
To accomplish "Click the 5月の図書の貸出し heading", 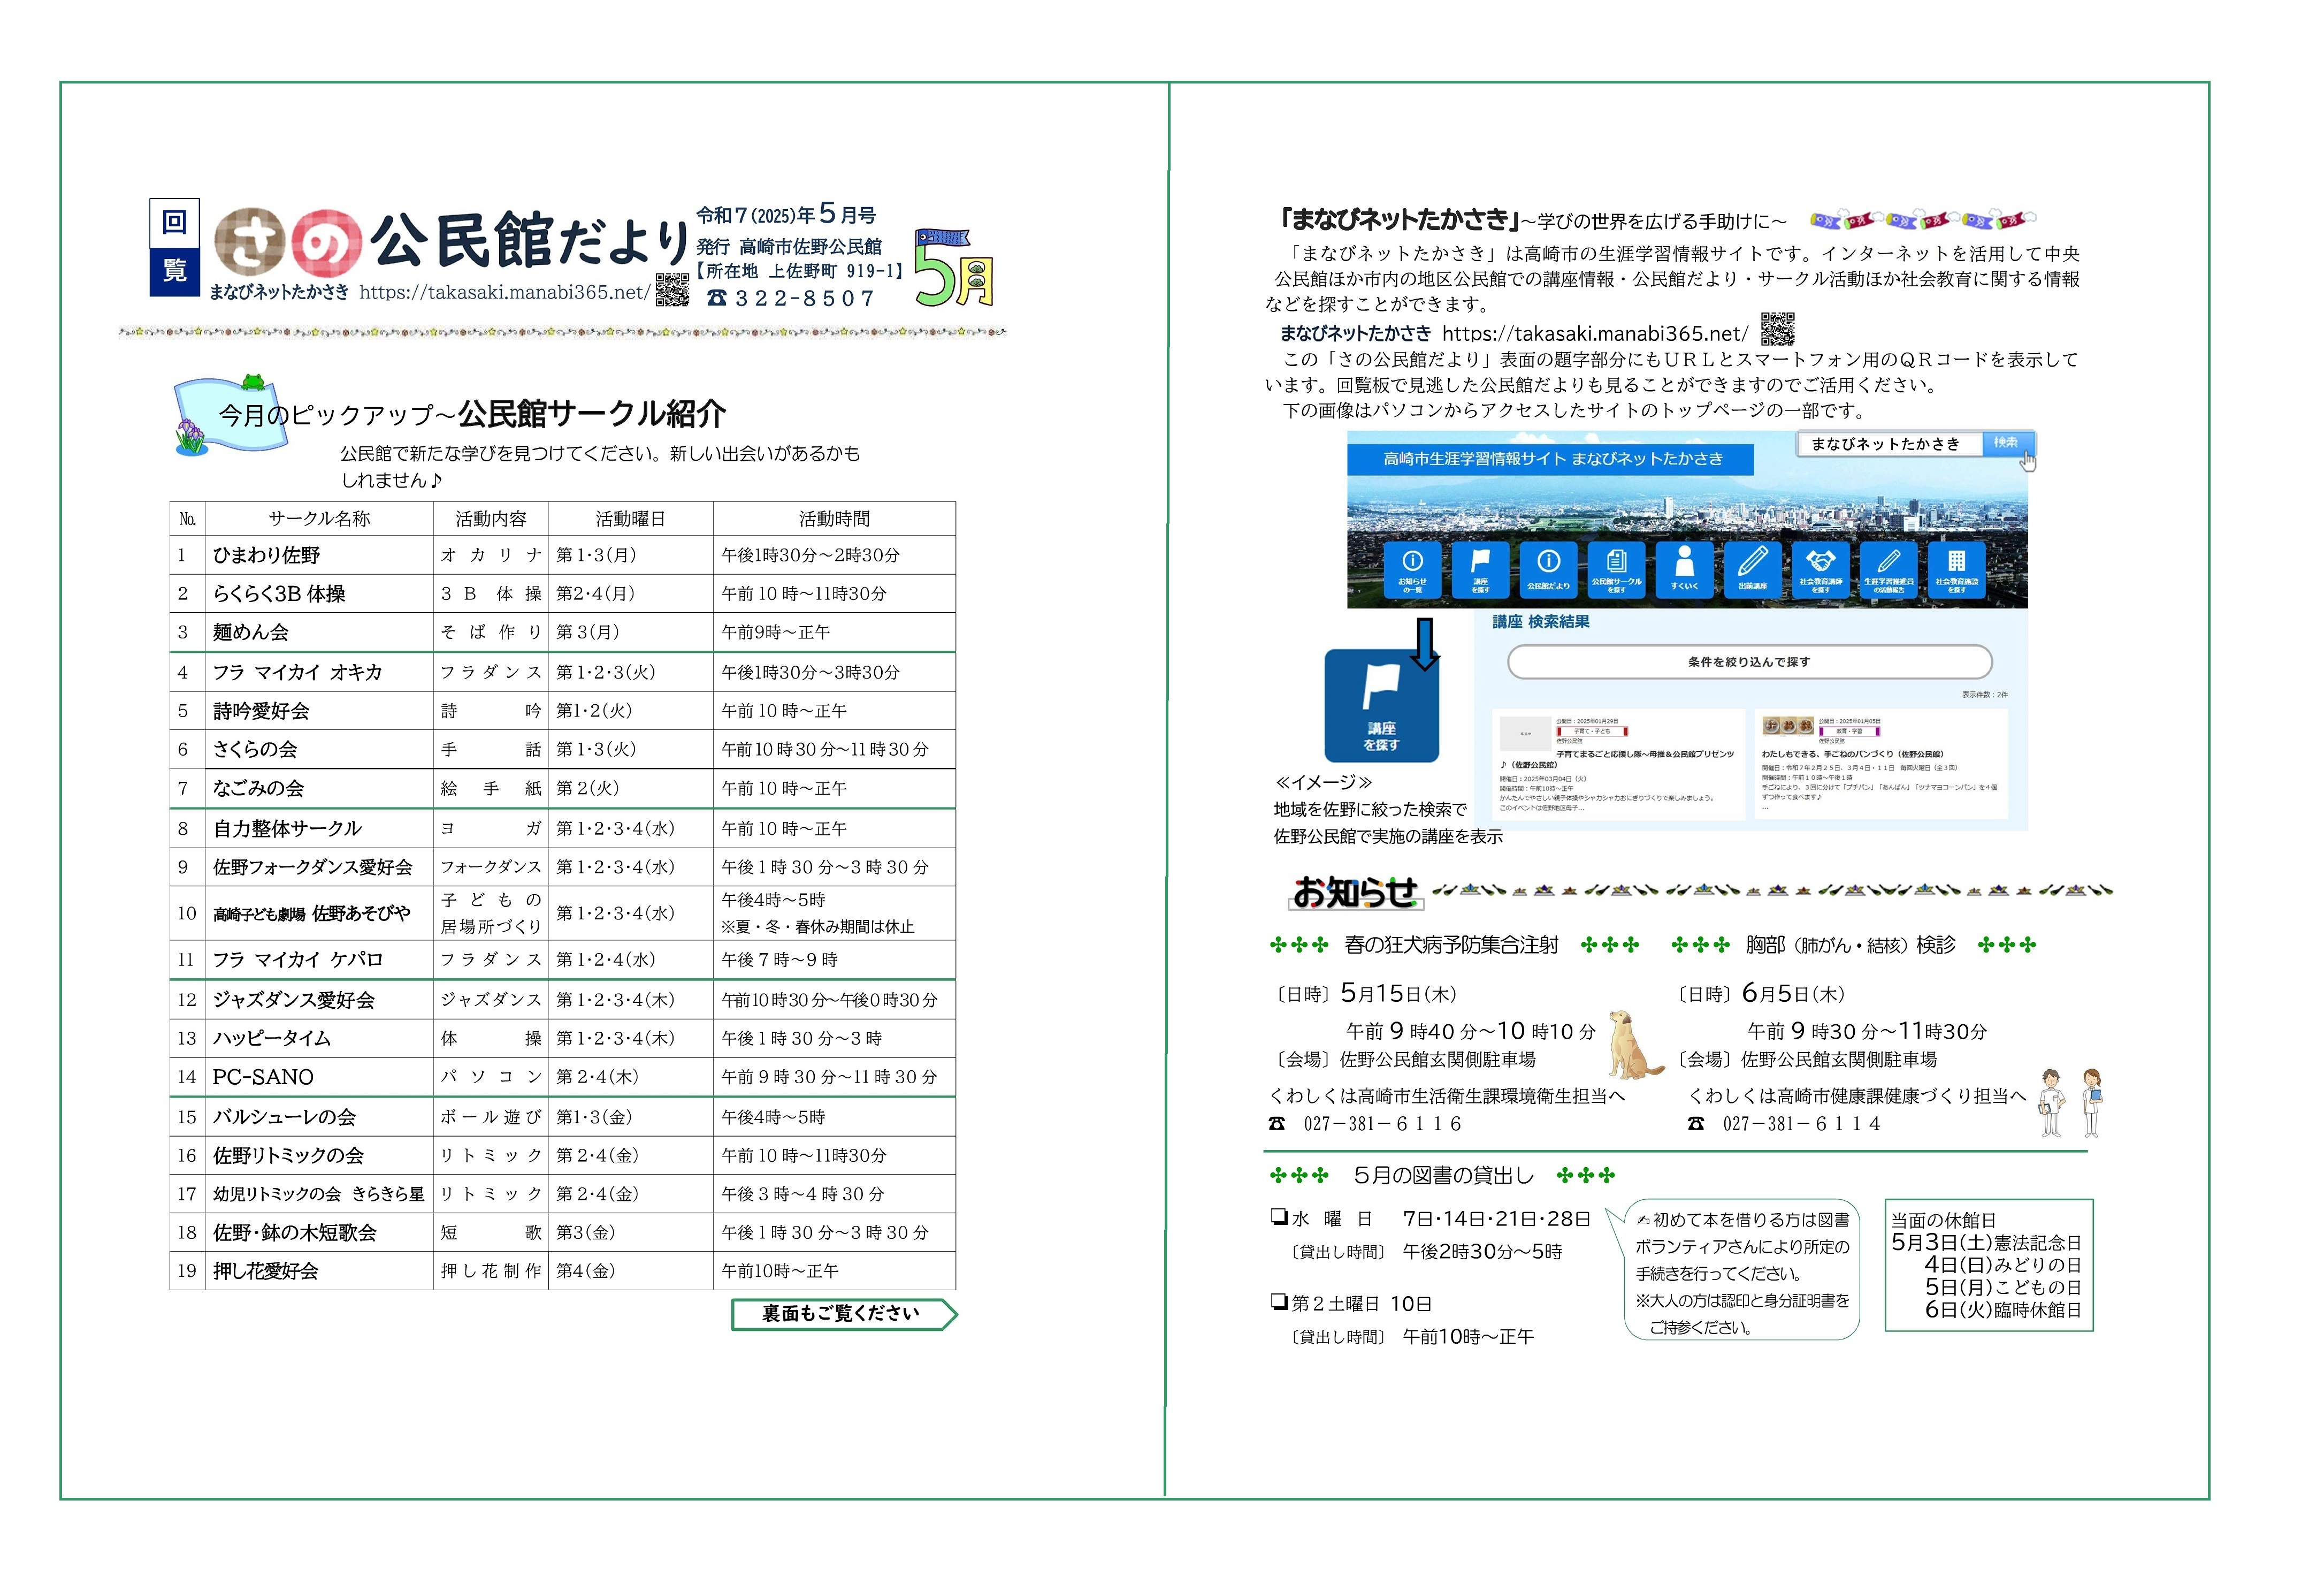I will [x=1443, y=1176].
